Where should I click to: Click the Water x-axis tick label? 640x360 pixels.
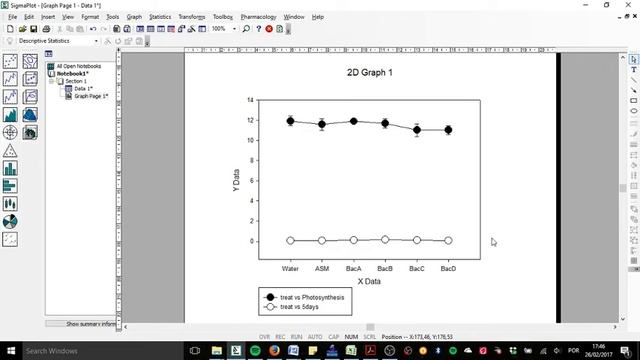point(290,269)
